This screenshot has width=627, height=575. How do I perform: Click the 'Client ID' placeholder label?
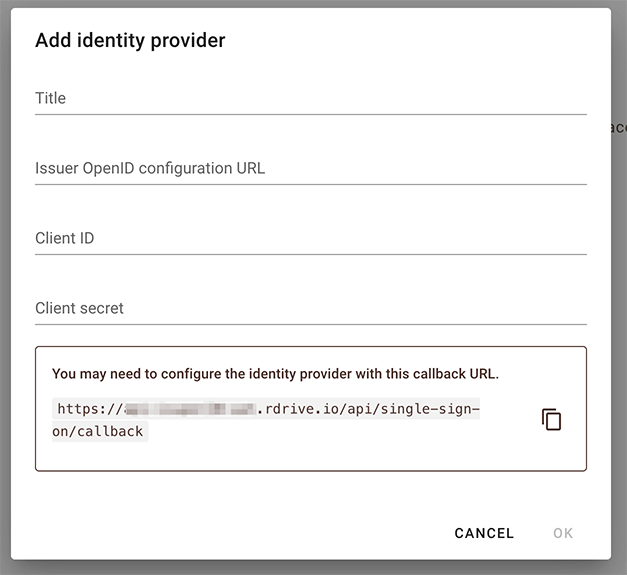coord(64,238)
